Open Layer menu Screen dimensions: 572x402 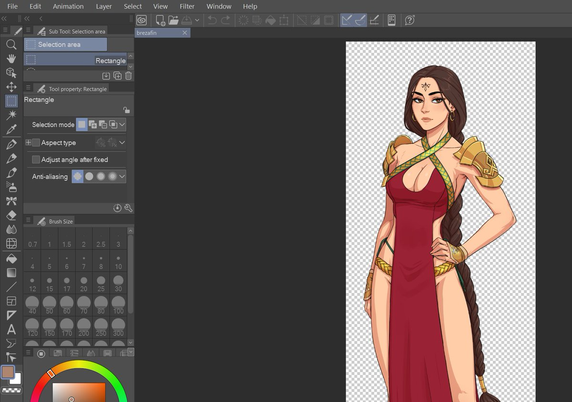click(x=104, y=7)
